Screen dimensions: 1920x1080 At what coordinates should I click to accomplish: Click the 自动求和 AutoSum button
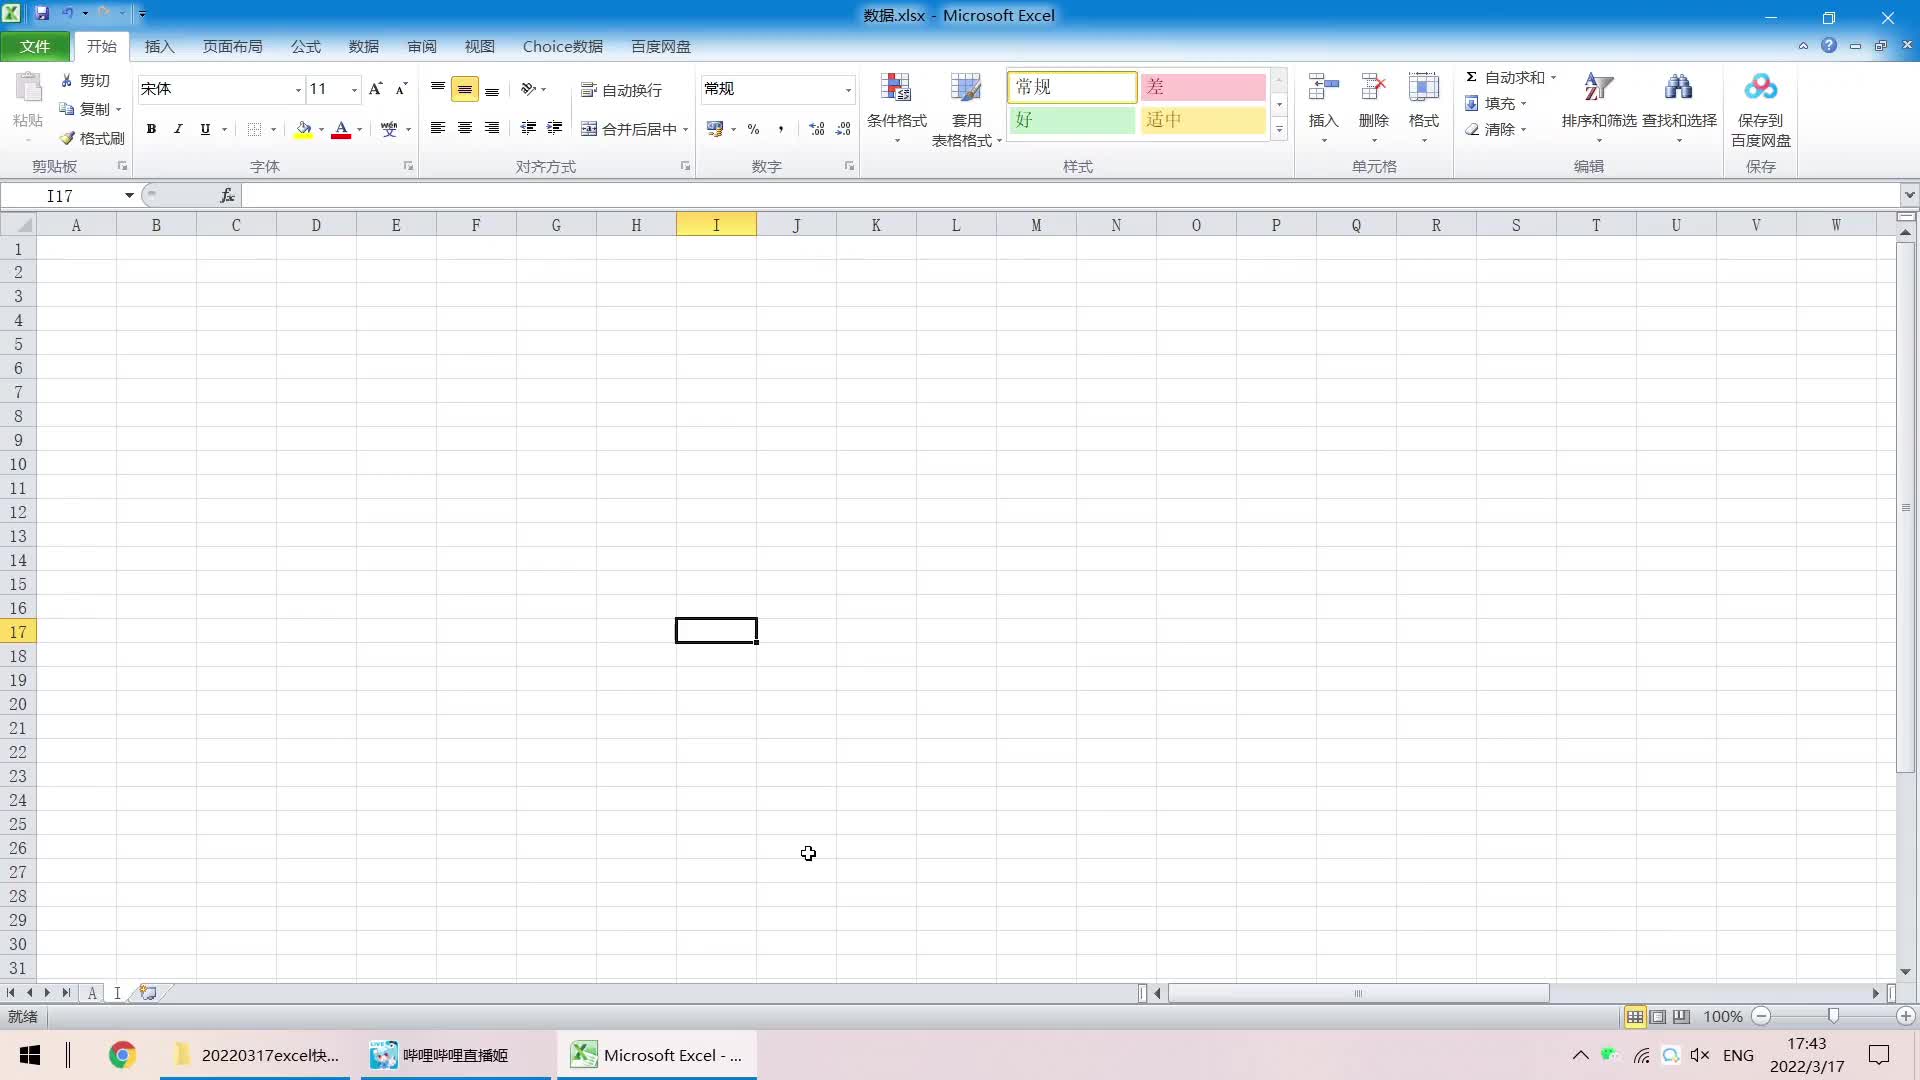[1505, 77]
